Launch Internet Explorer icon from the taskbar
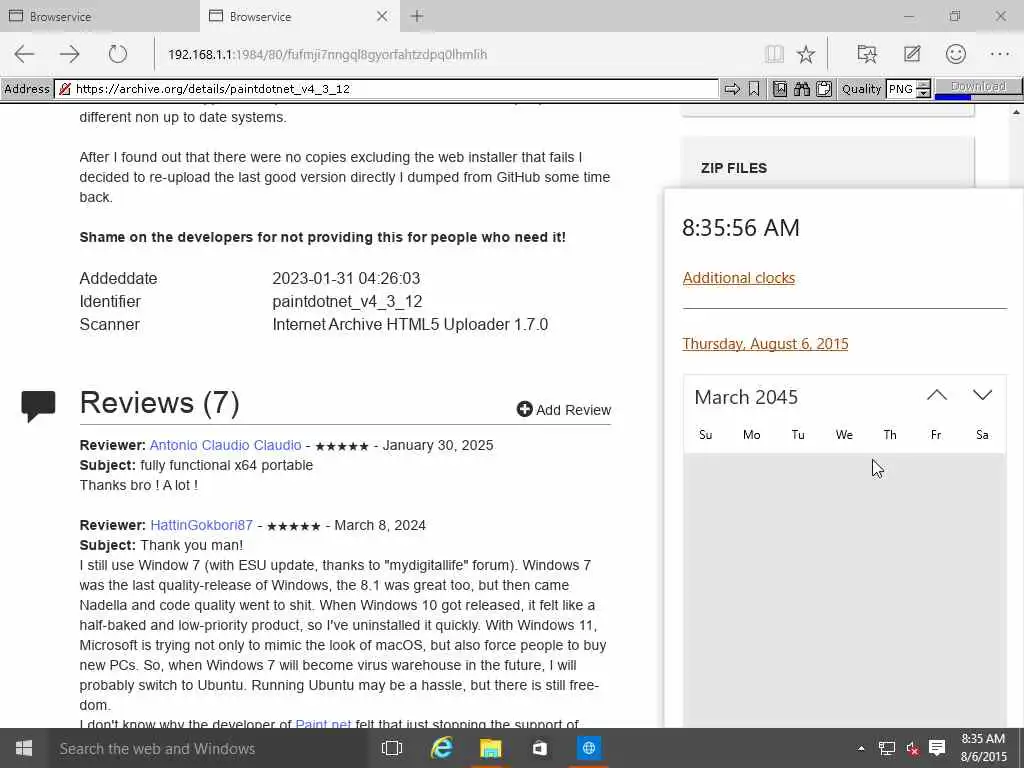Image resolution: width=1024 pixels, height=768 pixels. [x=441, y=748]
